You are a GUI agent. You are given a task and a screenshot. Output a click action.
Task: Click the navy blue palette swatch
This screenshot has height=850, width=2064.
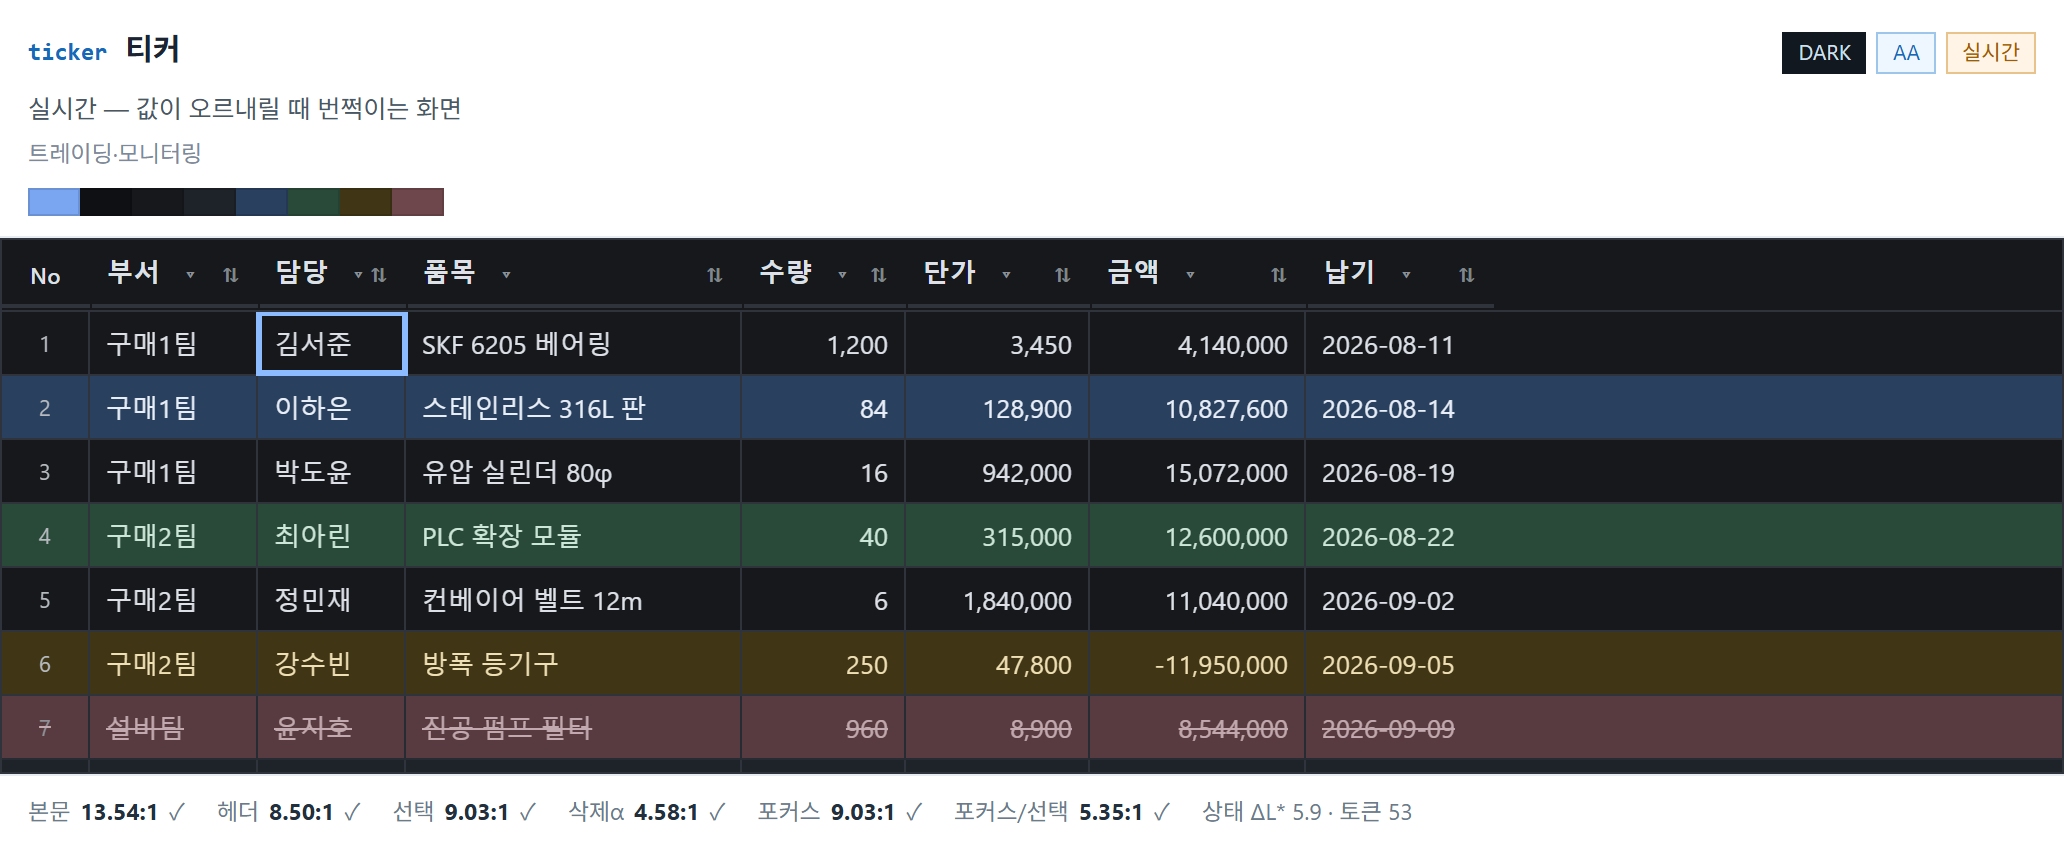click(x=262, y=202)
